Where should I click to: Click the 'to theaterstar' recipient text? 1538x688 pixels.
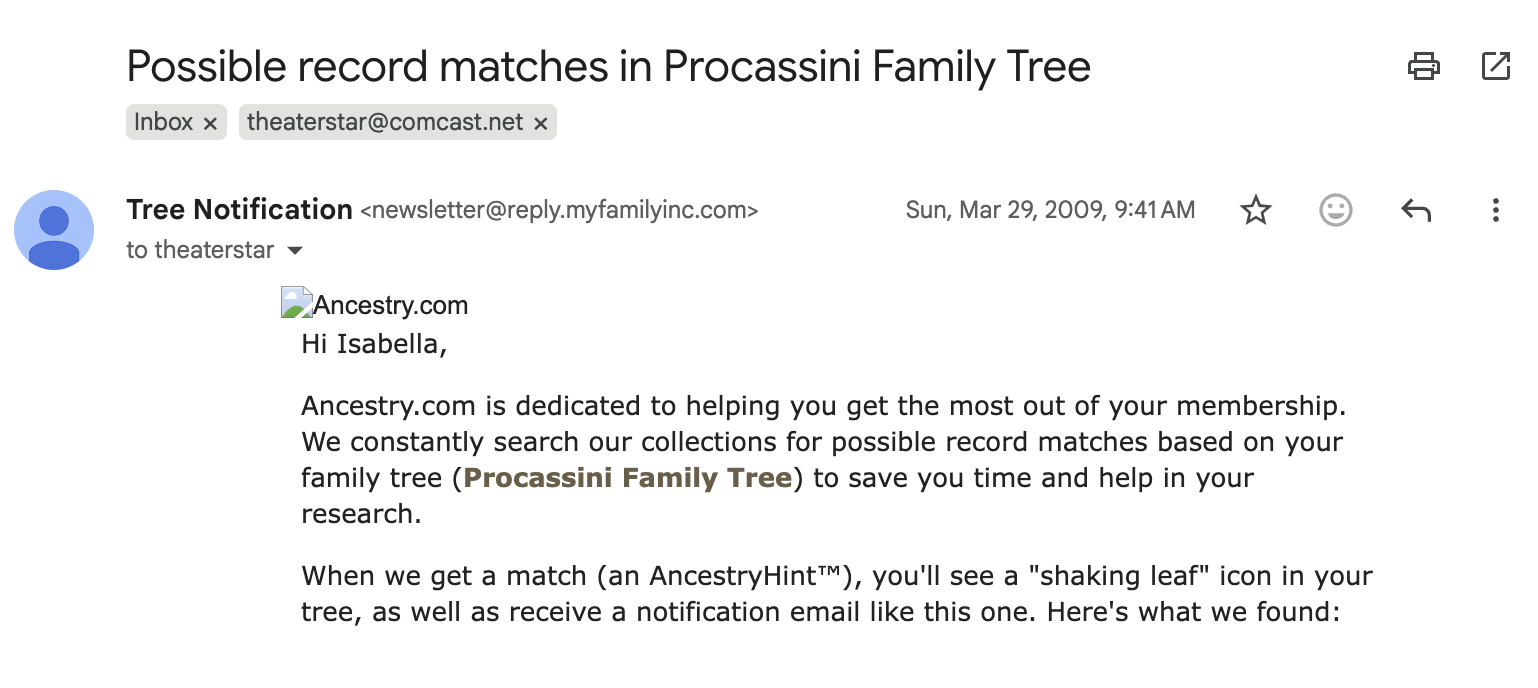coord(200,250)
